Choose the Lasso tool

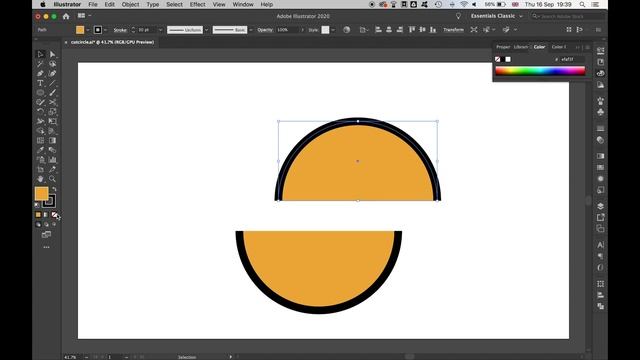click(x=53, y=64)
